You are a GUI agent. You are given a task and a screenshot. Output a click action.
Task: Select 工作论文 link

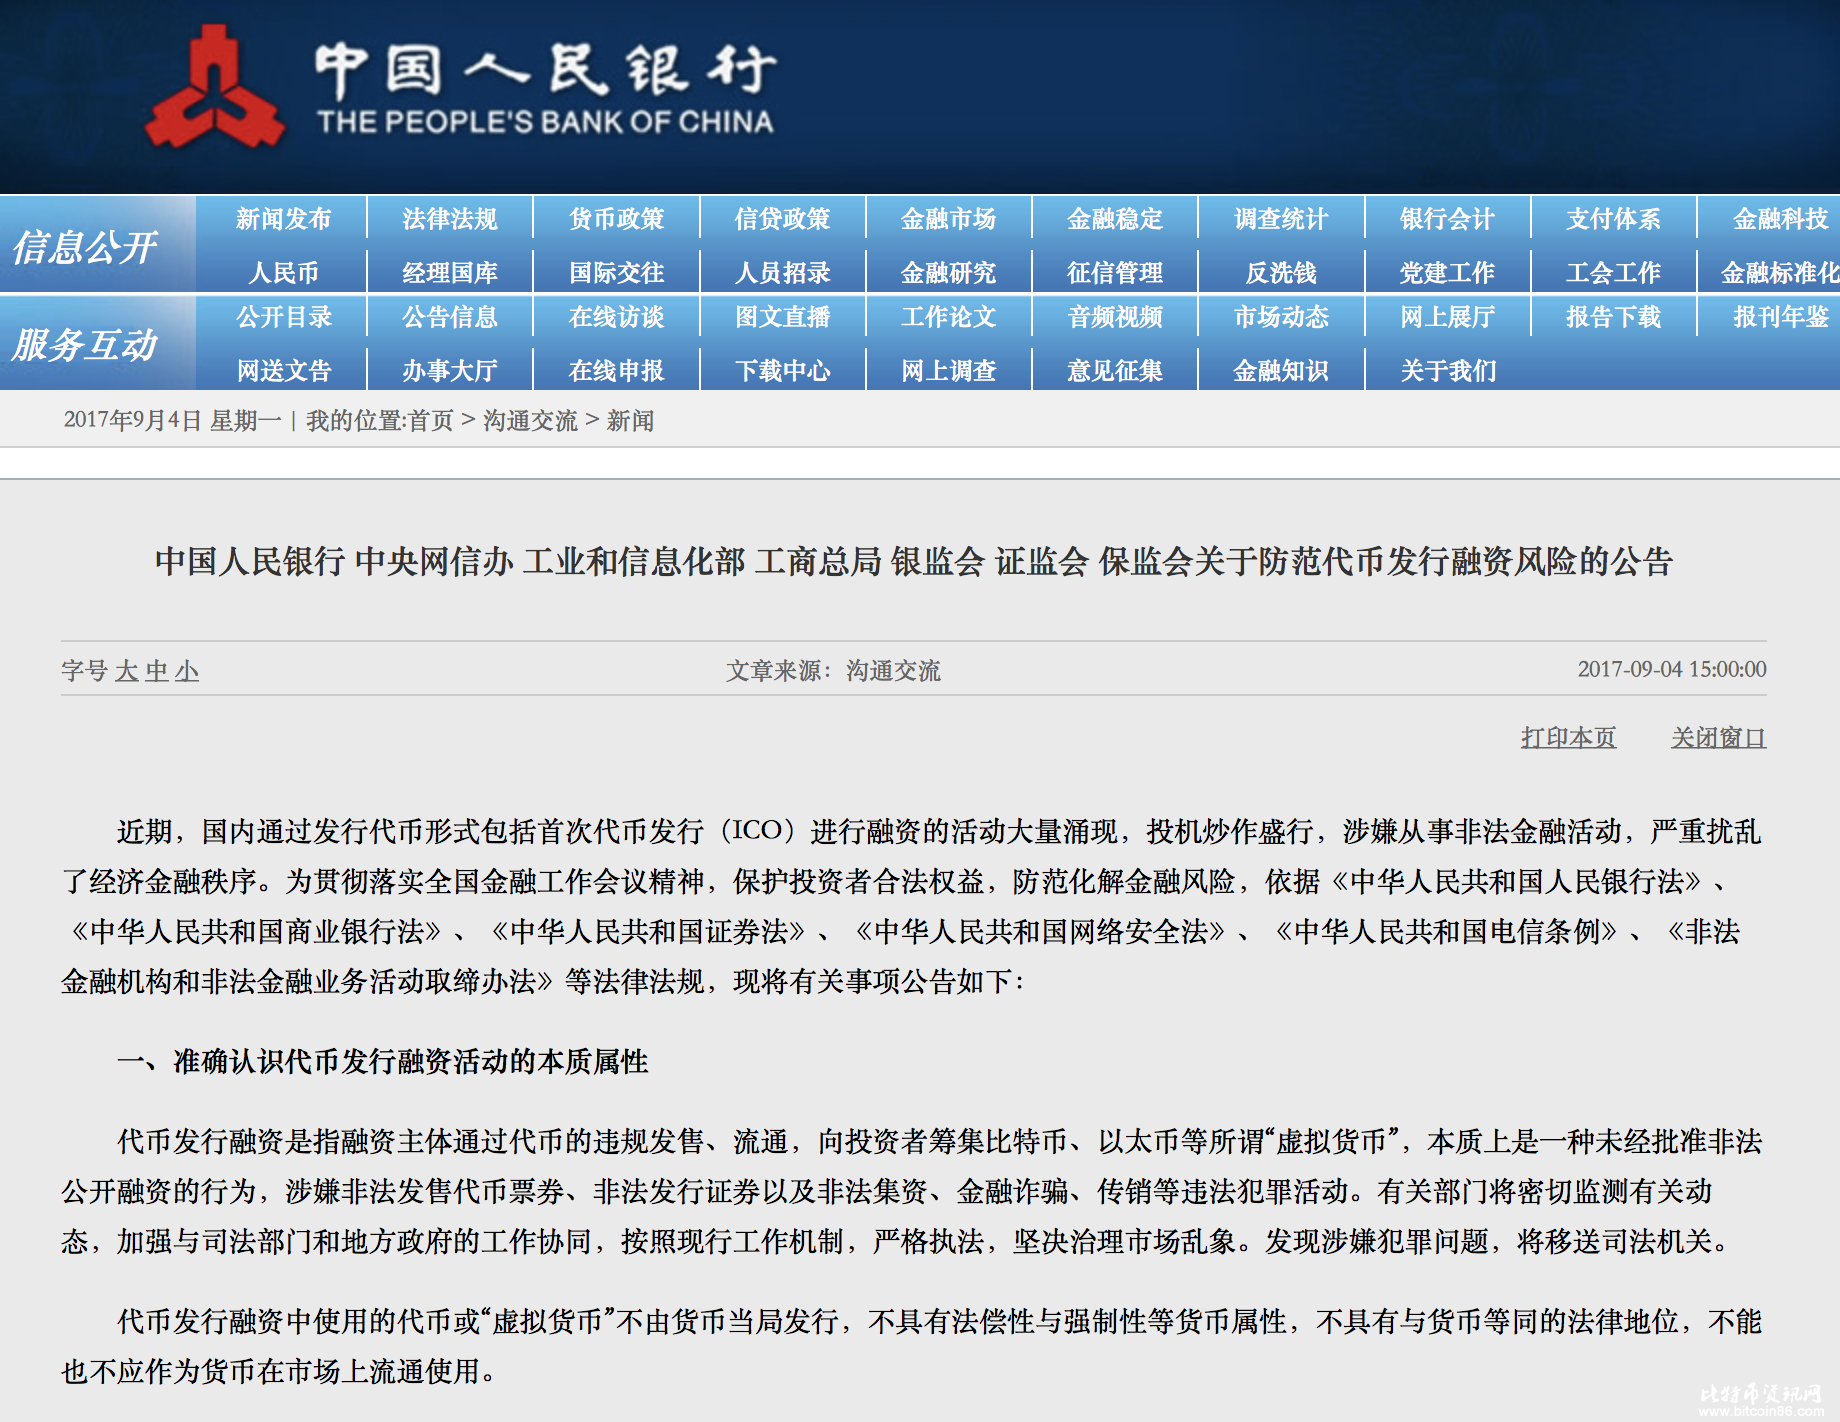click(948, 317)
